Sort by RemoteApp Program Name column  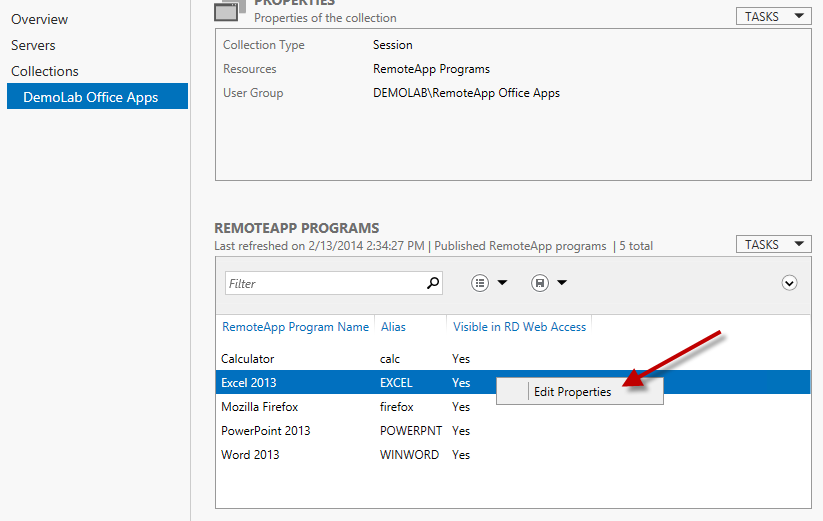point(295,326)
